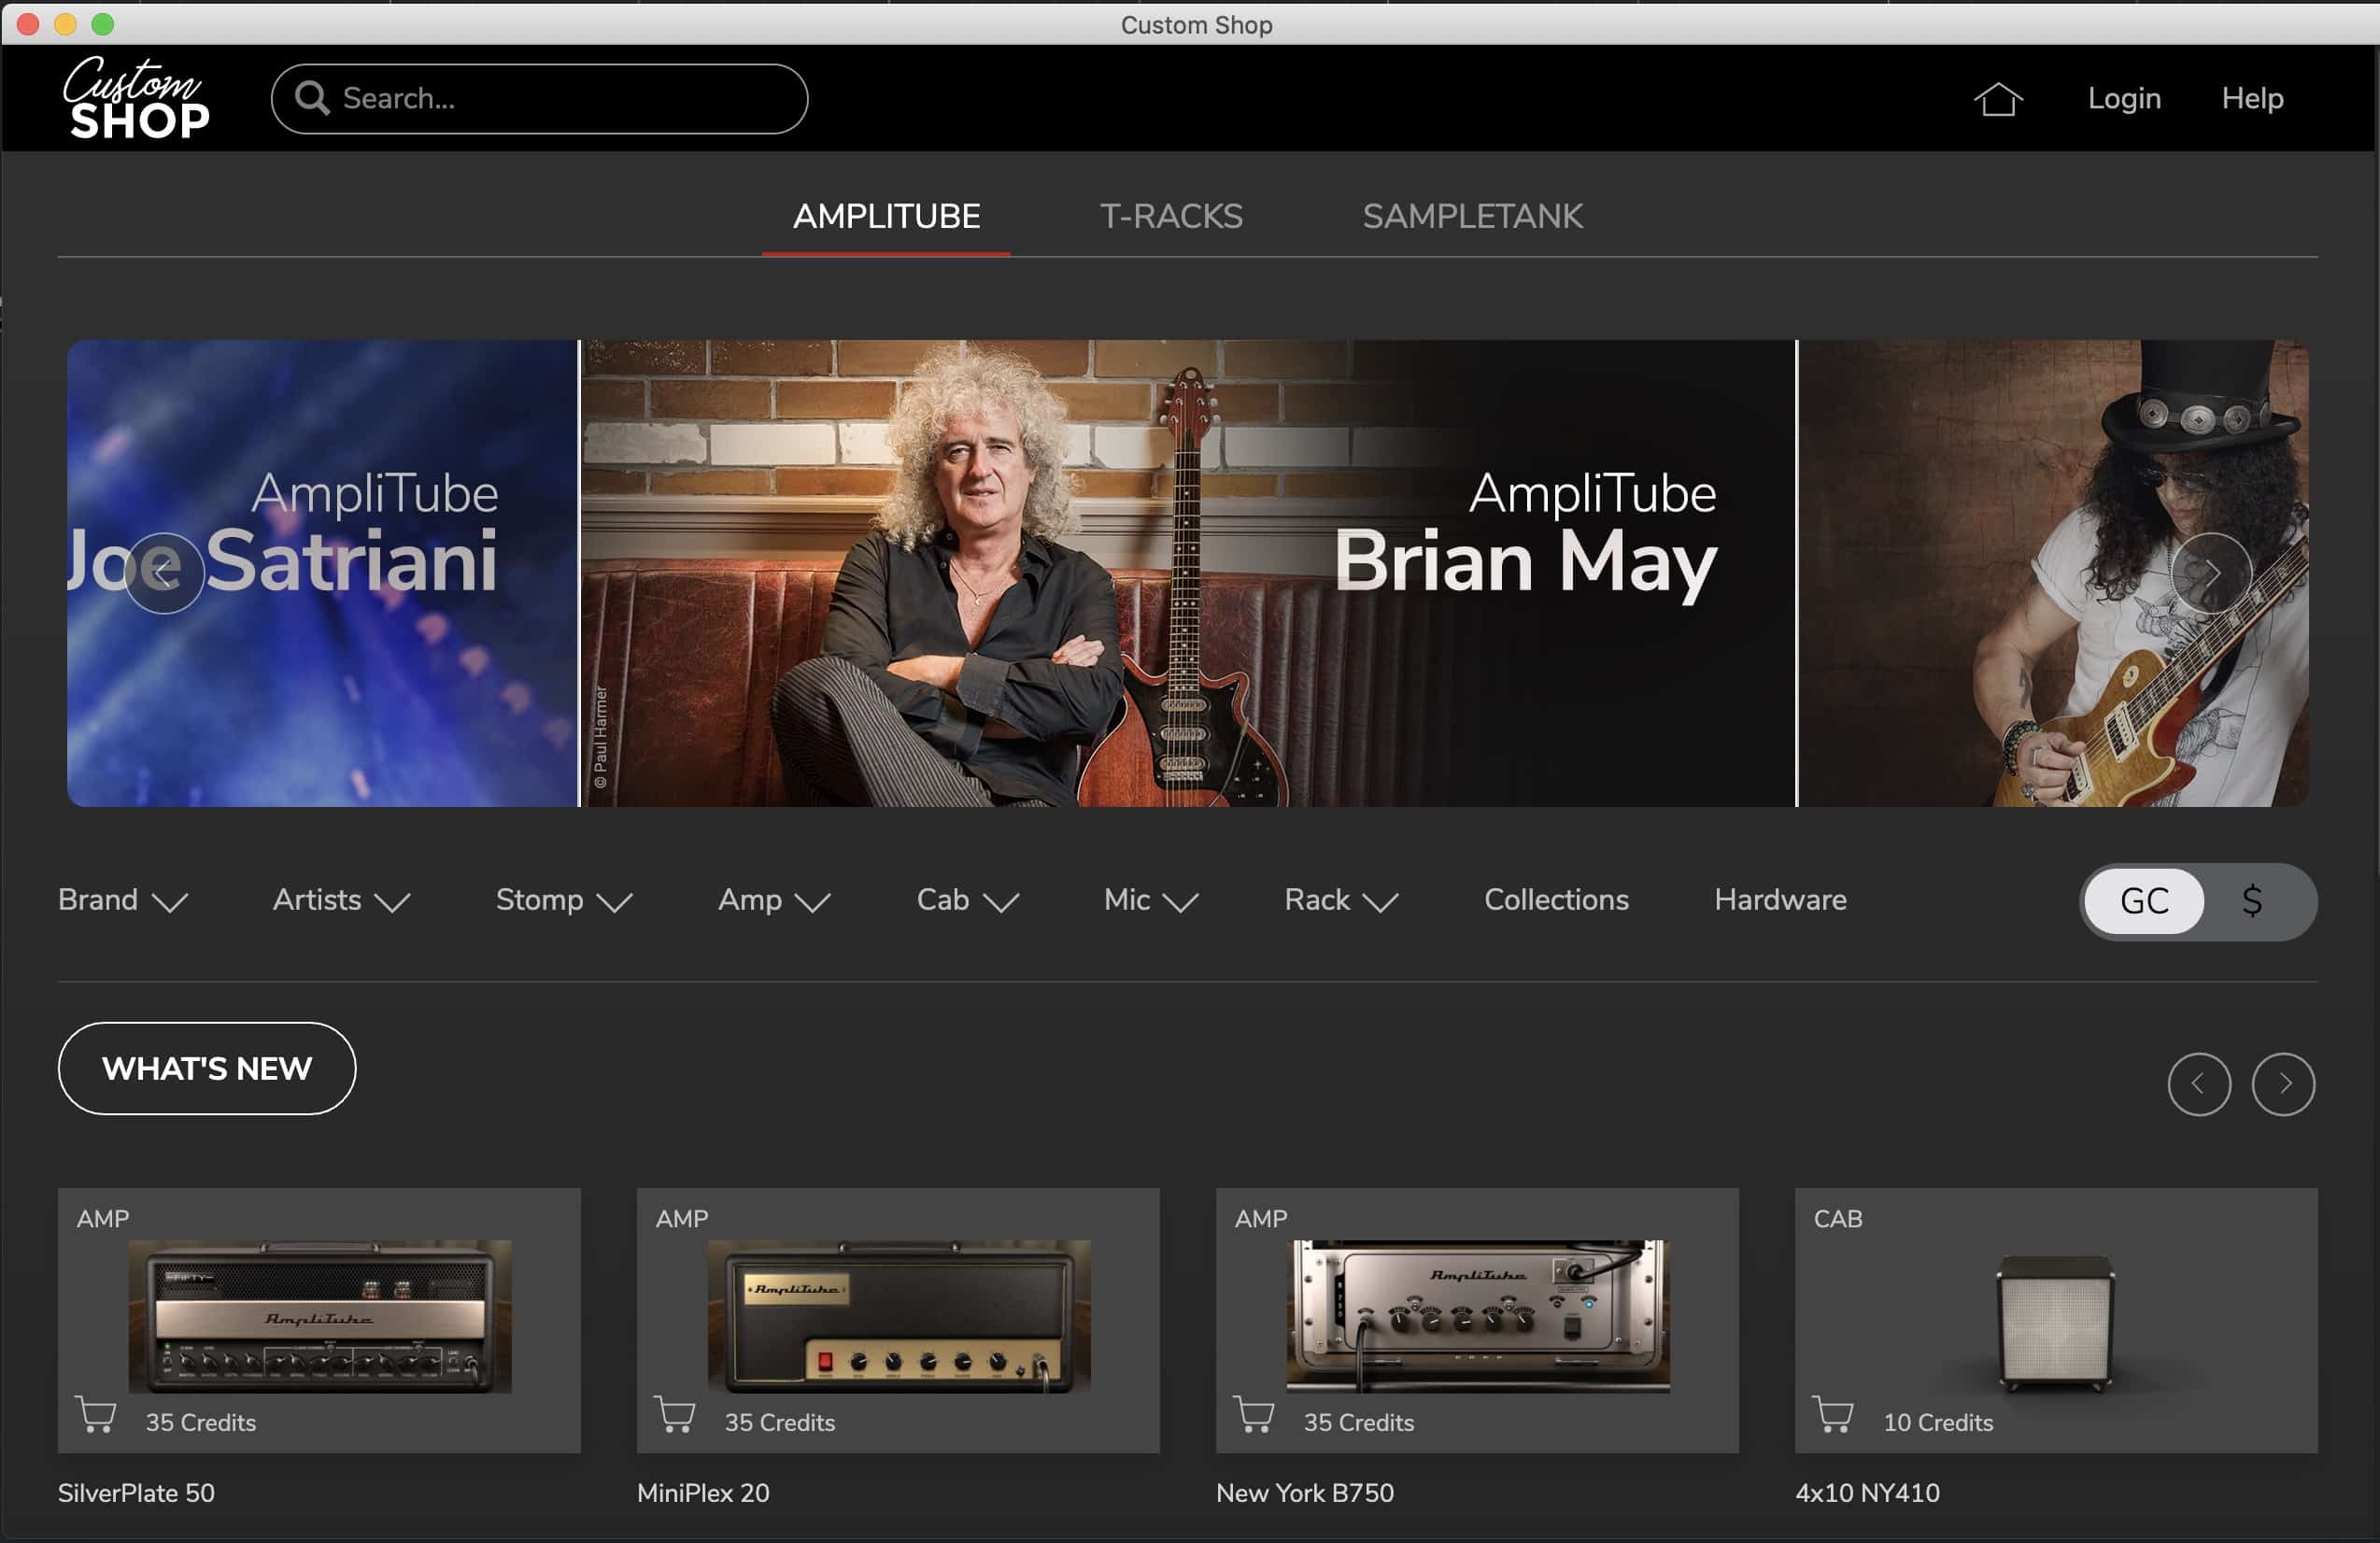Switch pricing to Gear Credits (GC)
The height and width of the screenshot is (1543, 2380).
coord(2144,901)
